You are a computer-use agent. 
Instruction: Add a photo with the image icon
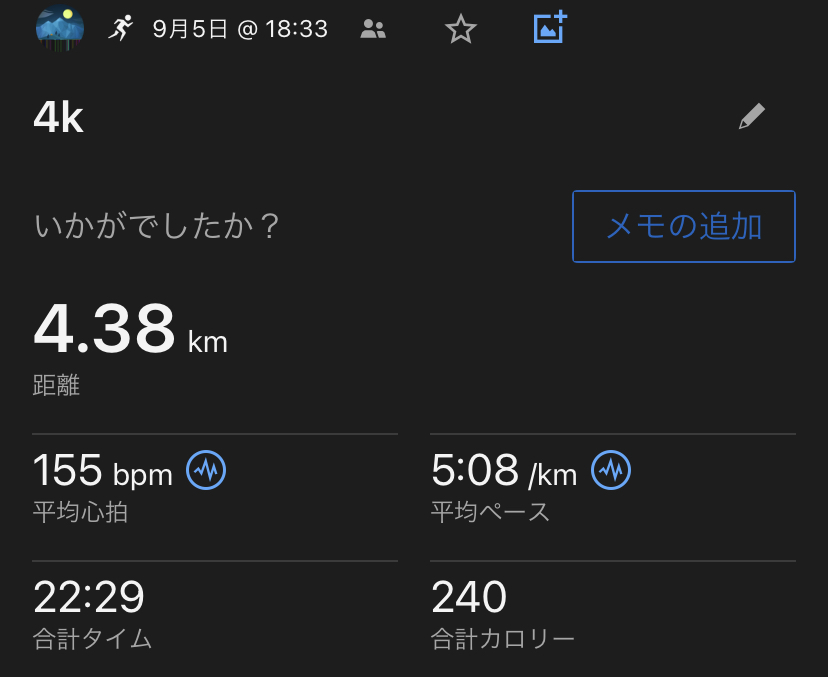pyautogui.click(x=550, y=27)
